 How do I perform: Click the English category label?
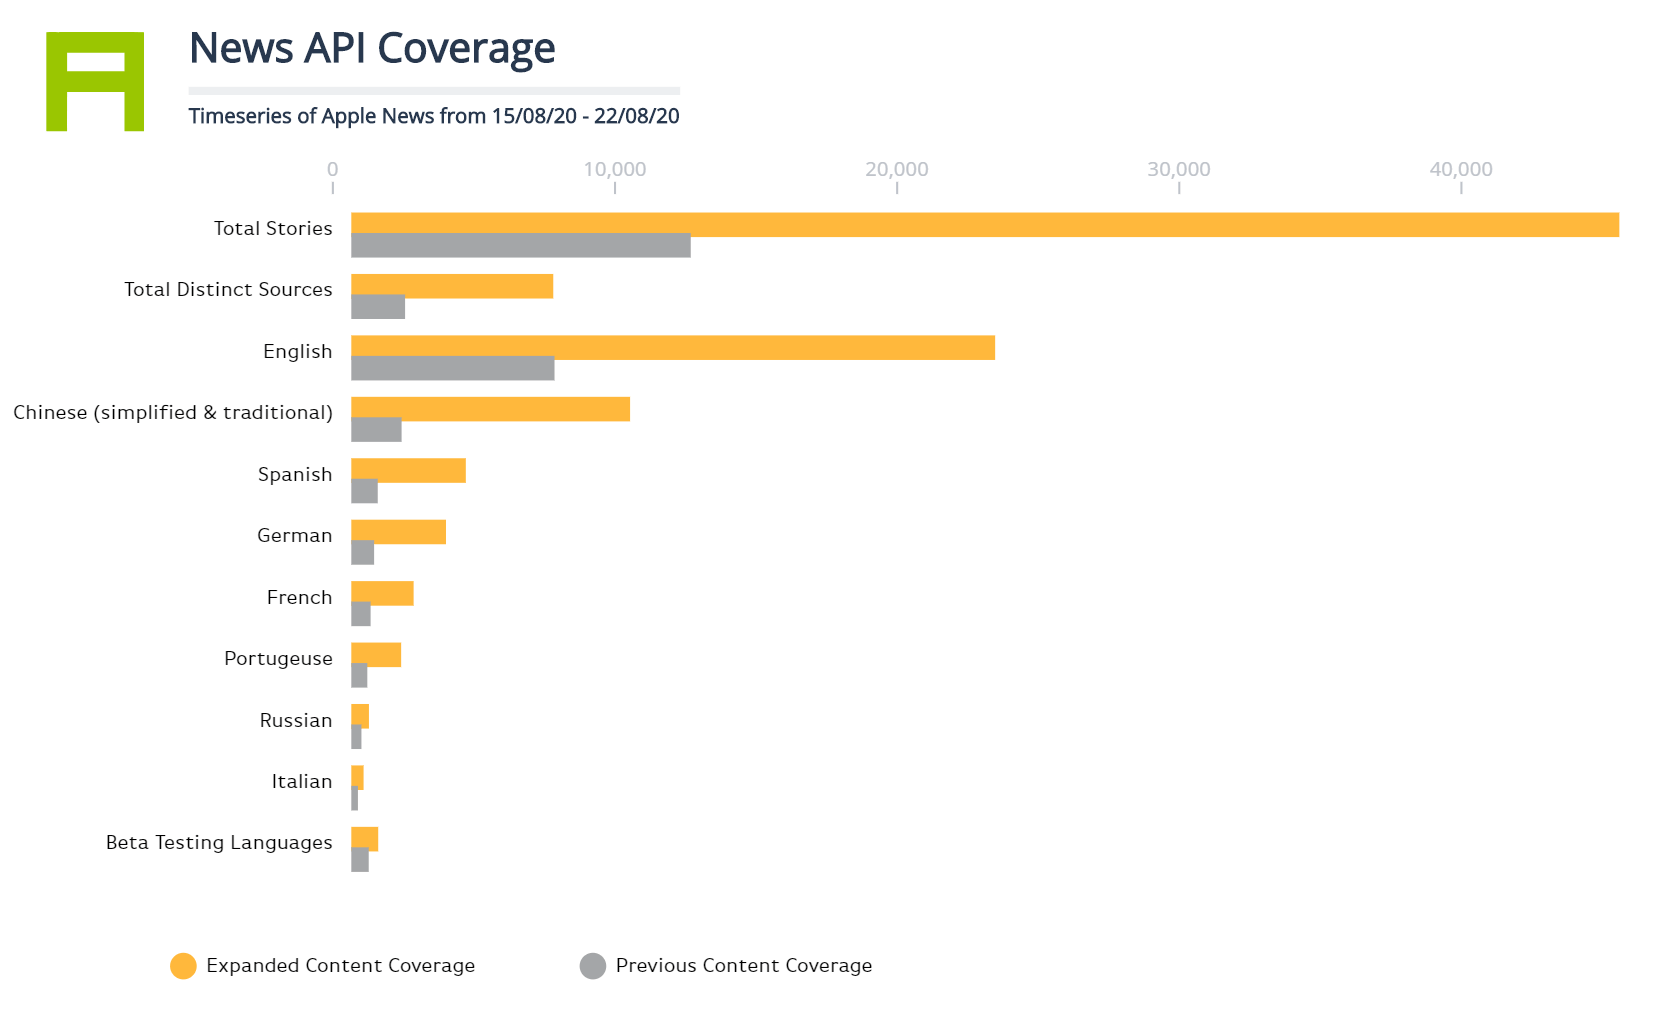point(297,352)
